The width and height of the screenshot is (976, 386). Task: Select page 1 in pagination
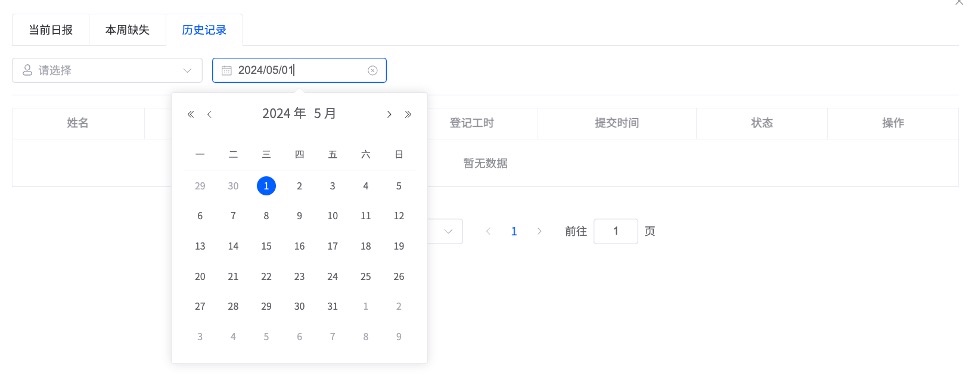(514, 231)
